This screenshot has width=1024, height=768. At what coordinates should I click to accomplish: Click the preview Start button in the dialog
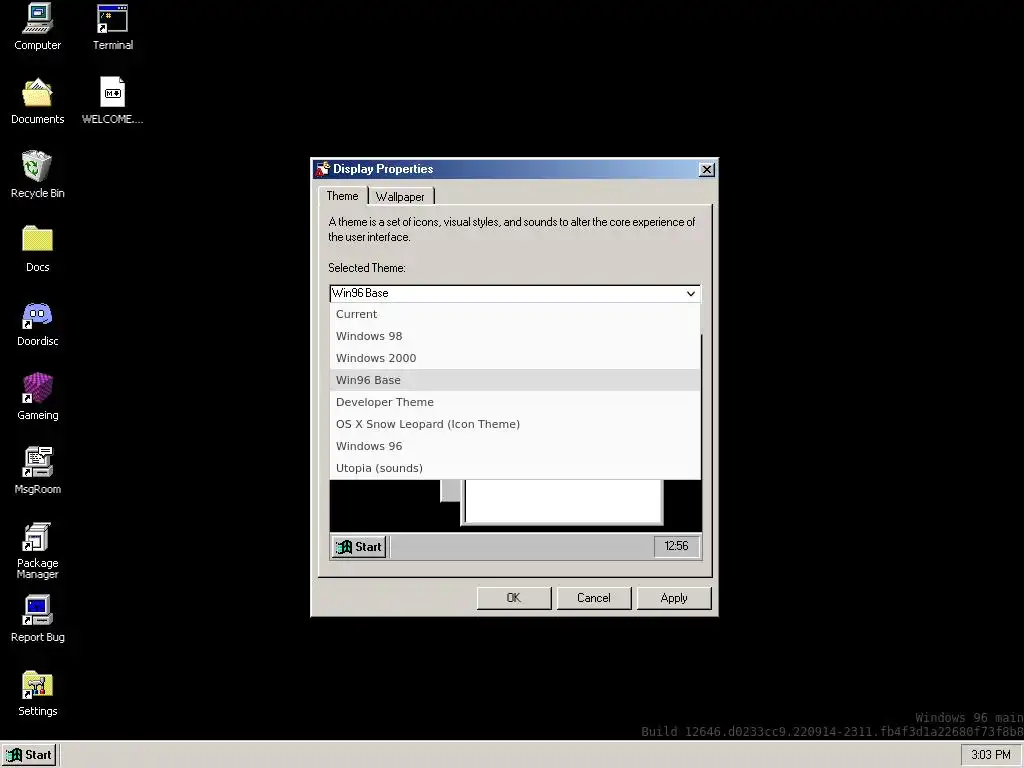(359, 547)
